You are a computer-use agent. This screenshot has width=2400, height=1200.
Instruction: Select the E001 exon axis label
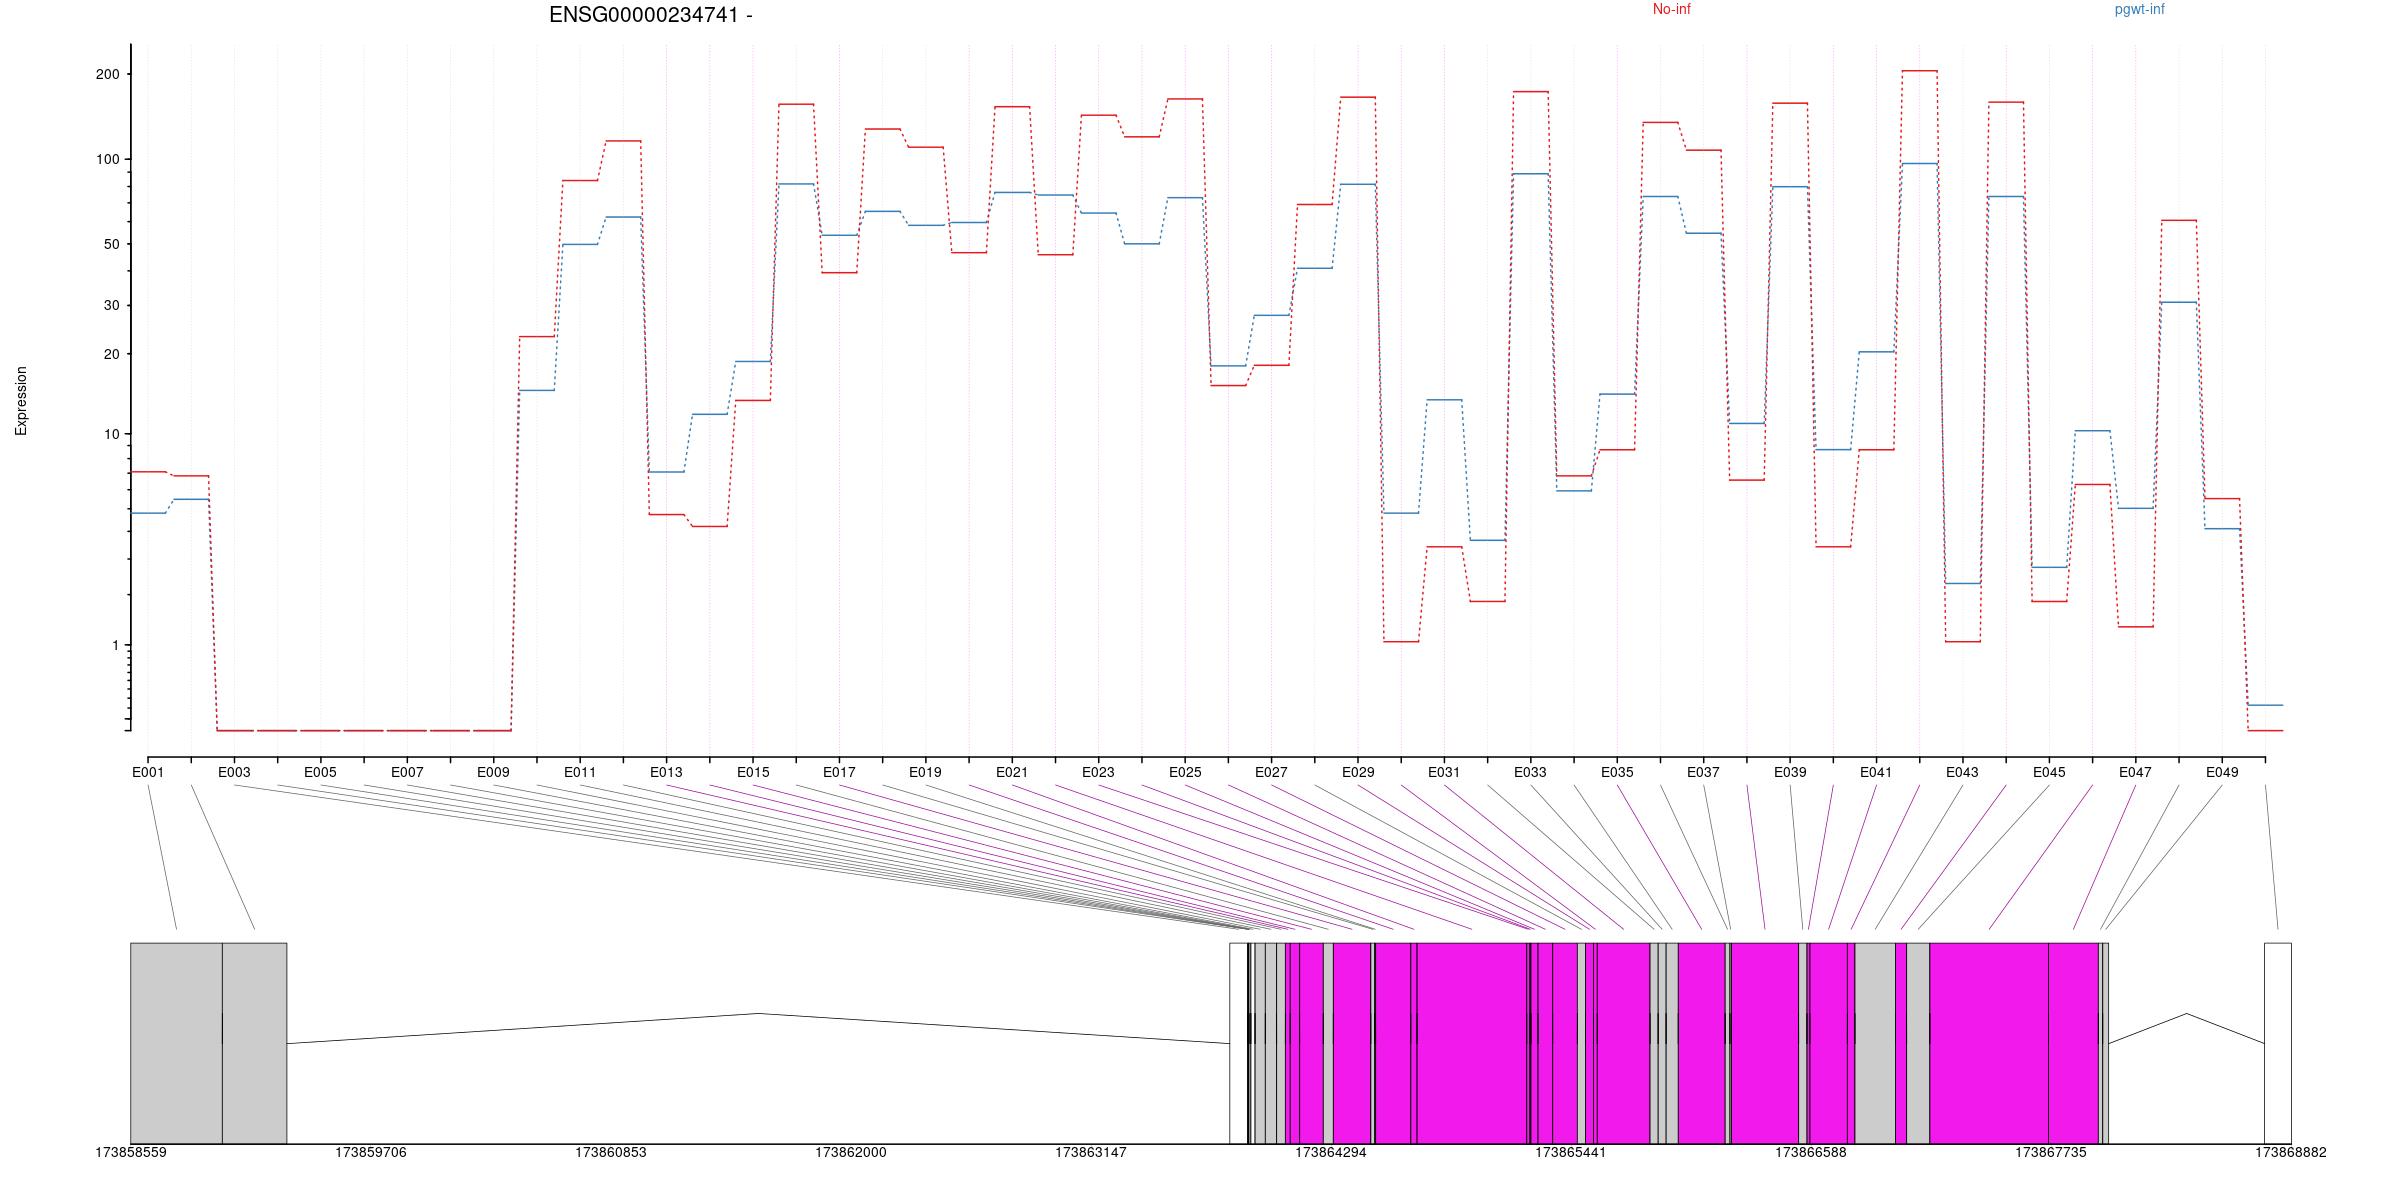click(x=148, y=772)
